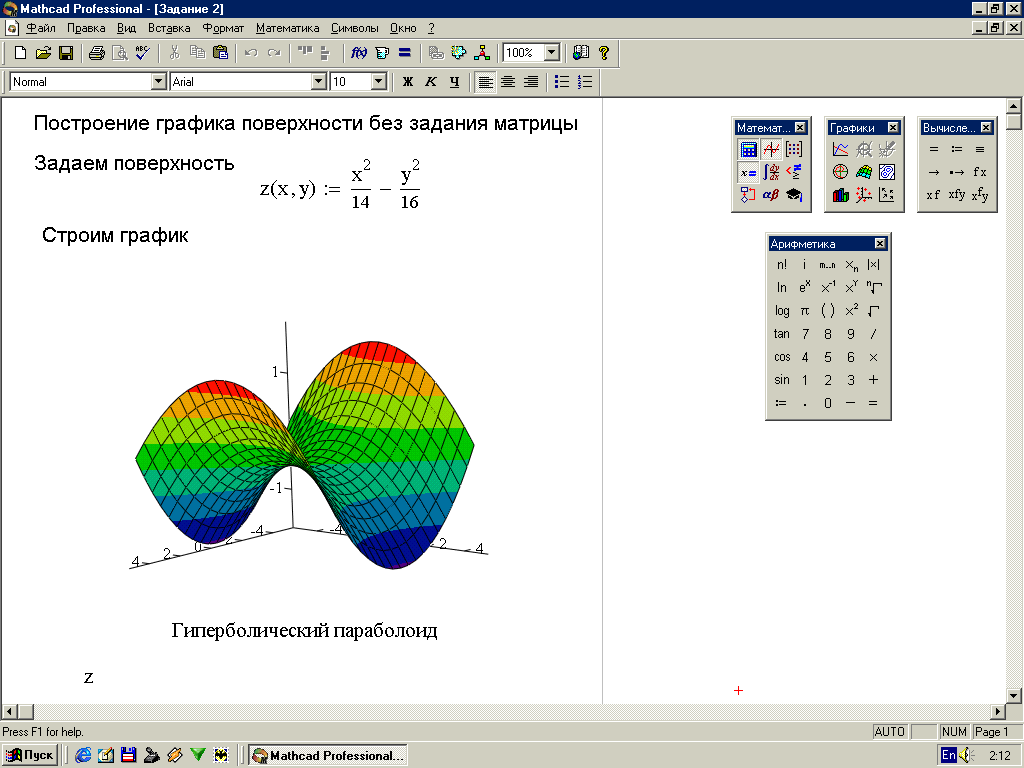Insert a unit using the measuring cup icon
The height and width of the screenshot is (768, 1024).
[382, 53]
